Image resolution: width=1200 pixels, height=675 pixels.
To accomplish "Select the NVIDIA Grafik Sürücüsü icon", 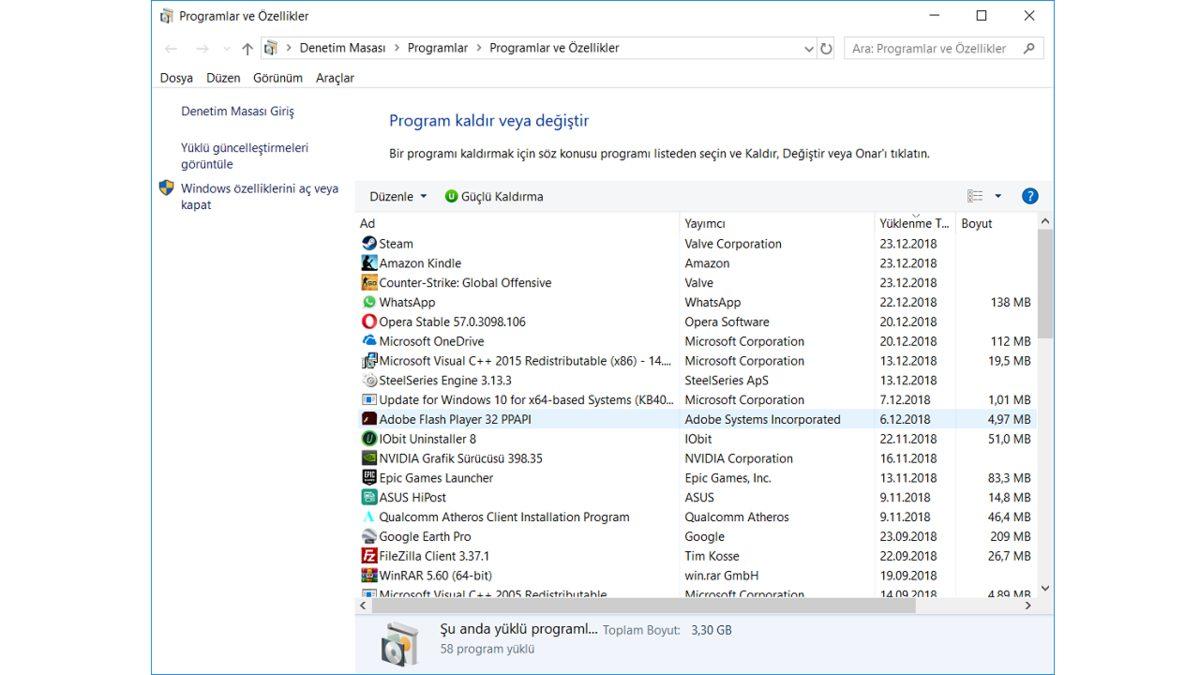I will (369, 458).
